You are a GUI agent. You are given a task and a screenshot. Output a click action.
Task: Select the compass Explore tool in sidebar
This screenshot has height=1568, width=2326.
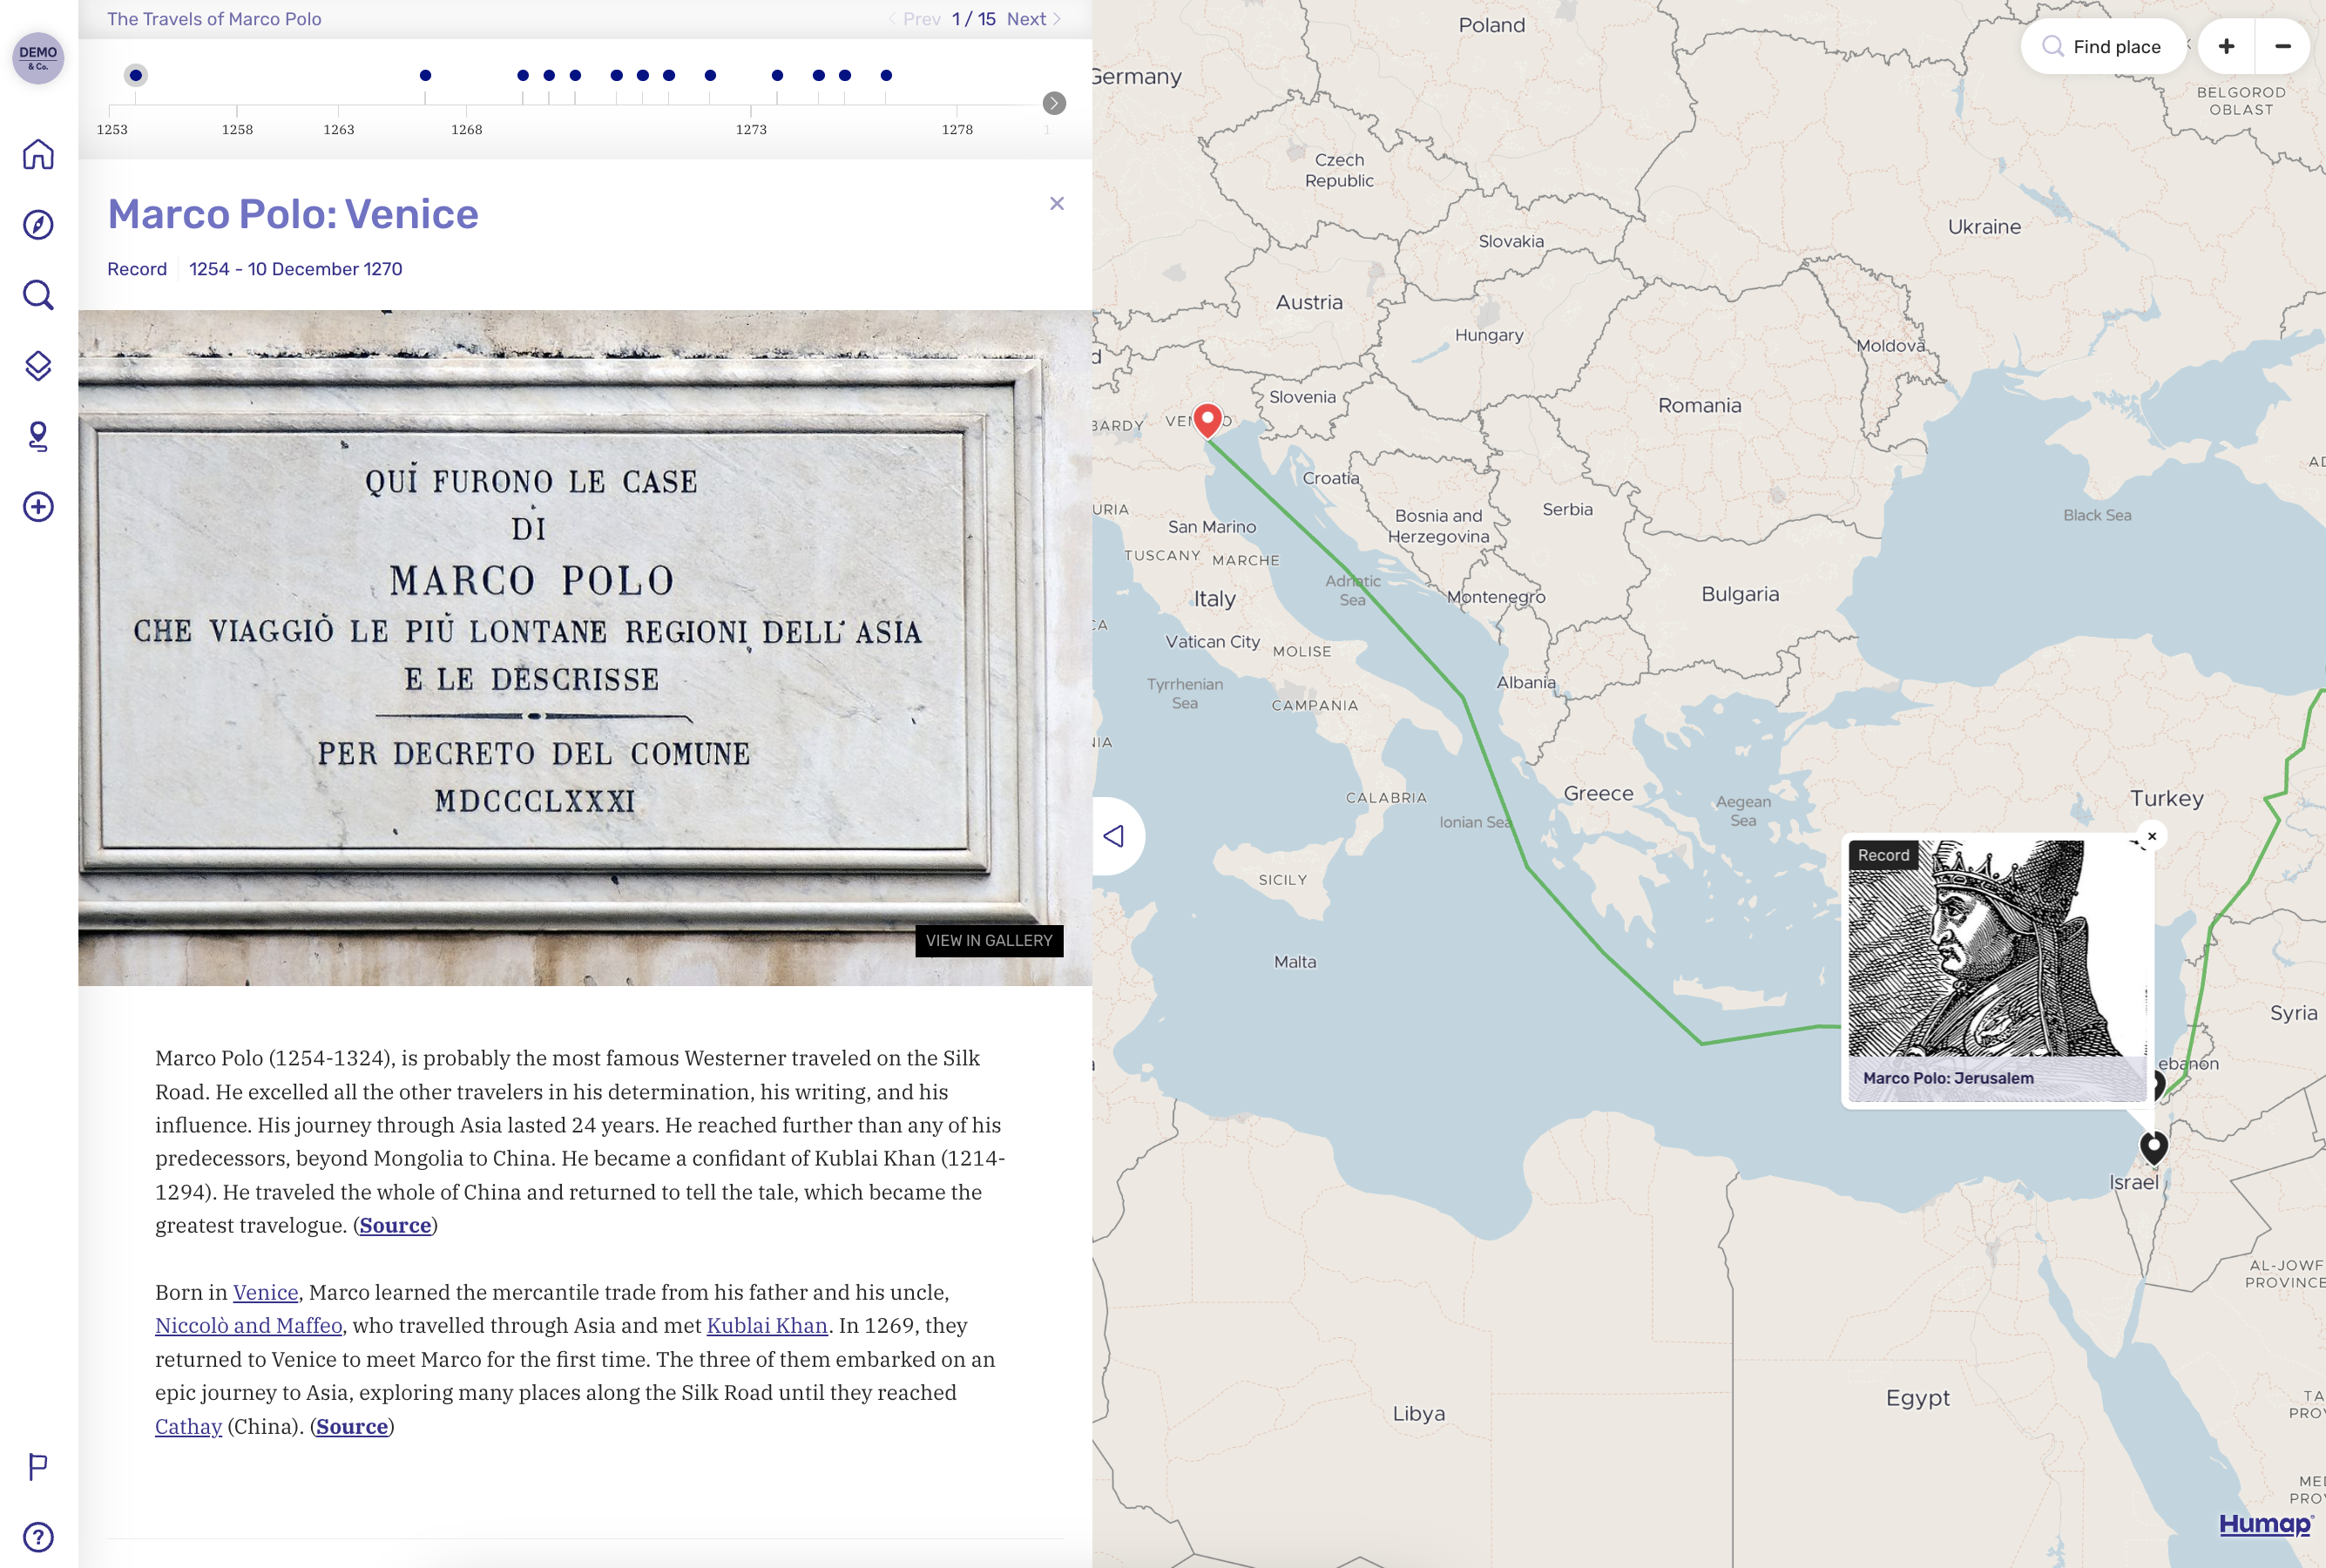pos(37,225)
